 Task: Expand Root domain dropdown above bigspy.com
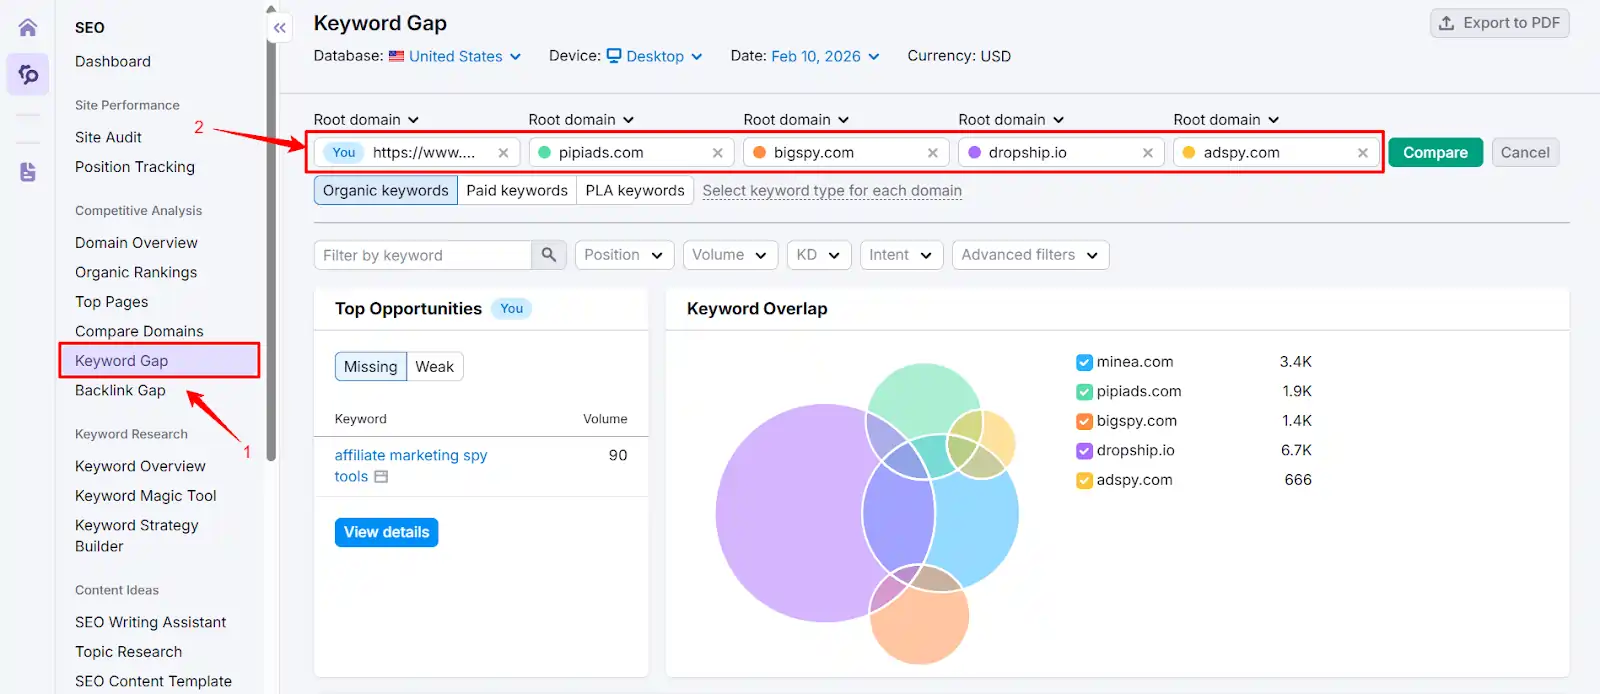pos(797,120)
